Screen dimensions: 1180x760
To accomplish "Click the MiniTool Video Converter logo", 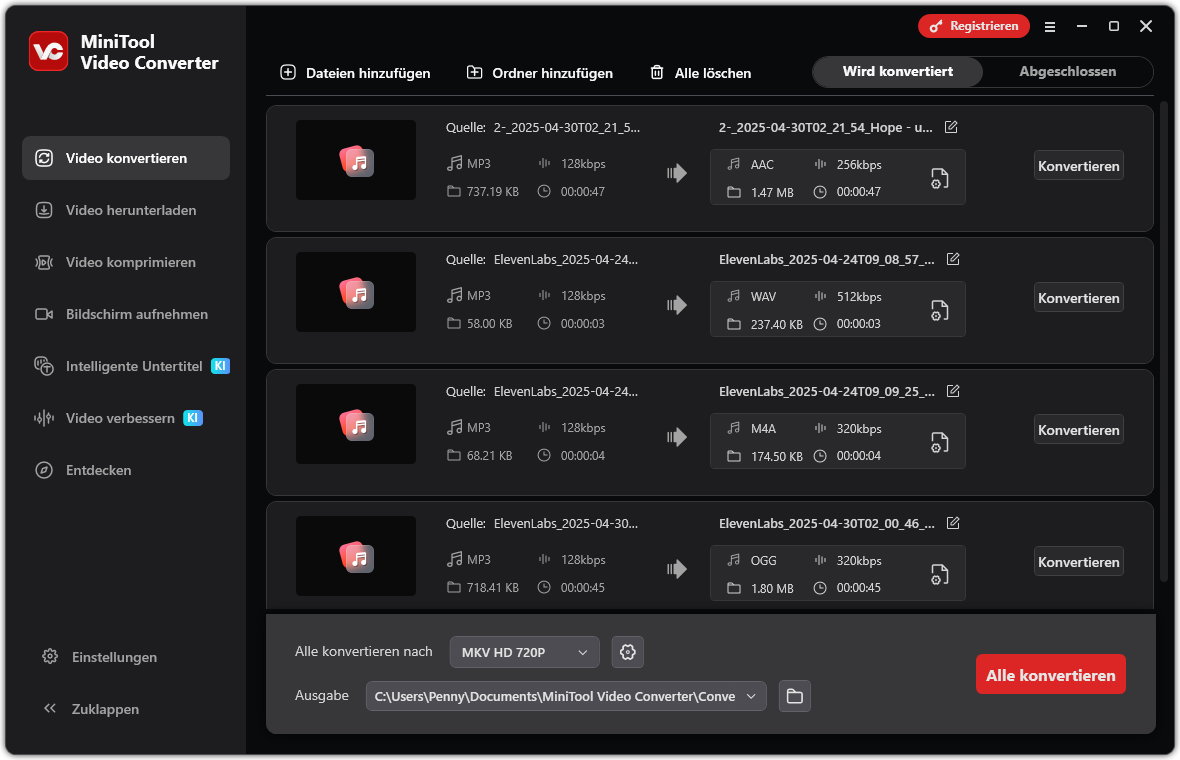I will click(x=48, y=52).
